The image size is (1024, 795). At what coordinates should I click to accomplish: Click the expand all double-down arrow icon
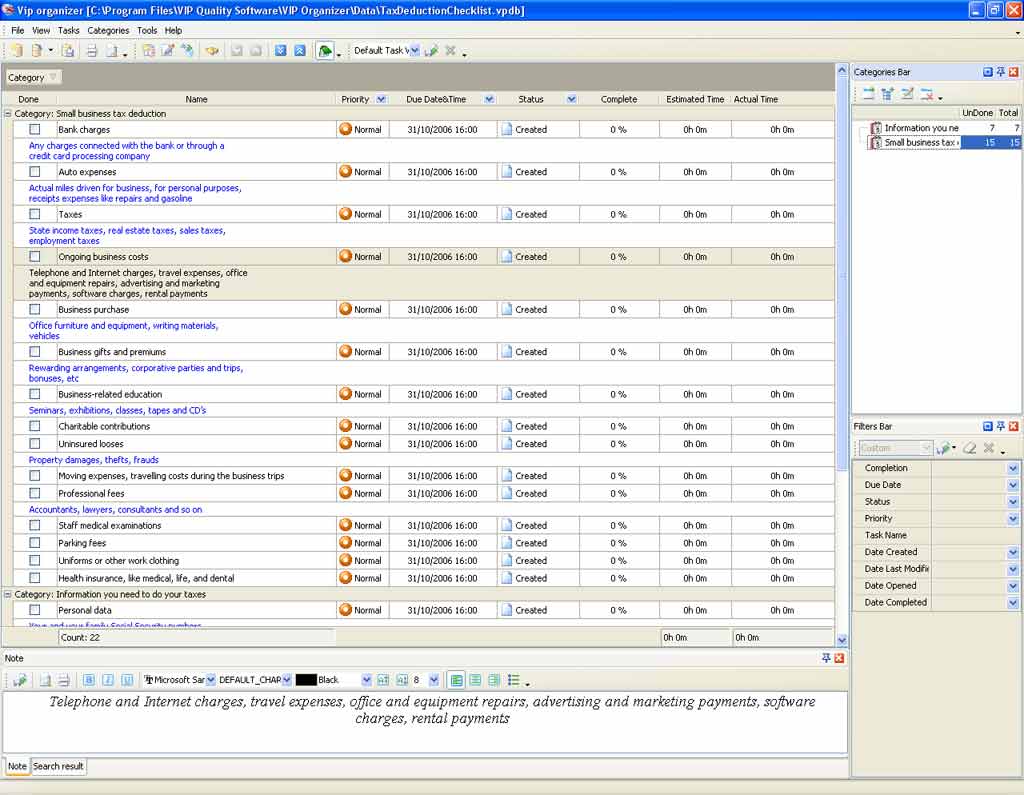[281, 51]
